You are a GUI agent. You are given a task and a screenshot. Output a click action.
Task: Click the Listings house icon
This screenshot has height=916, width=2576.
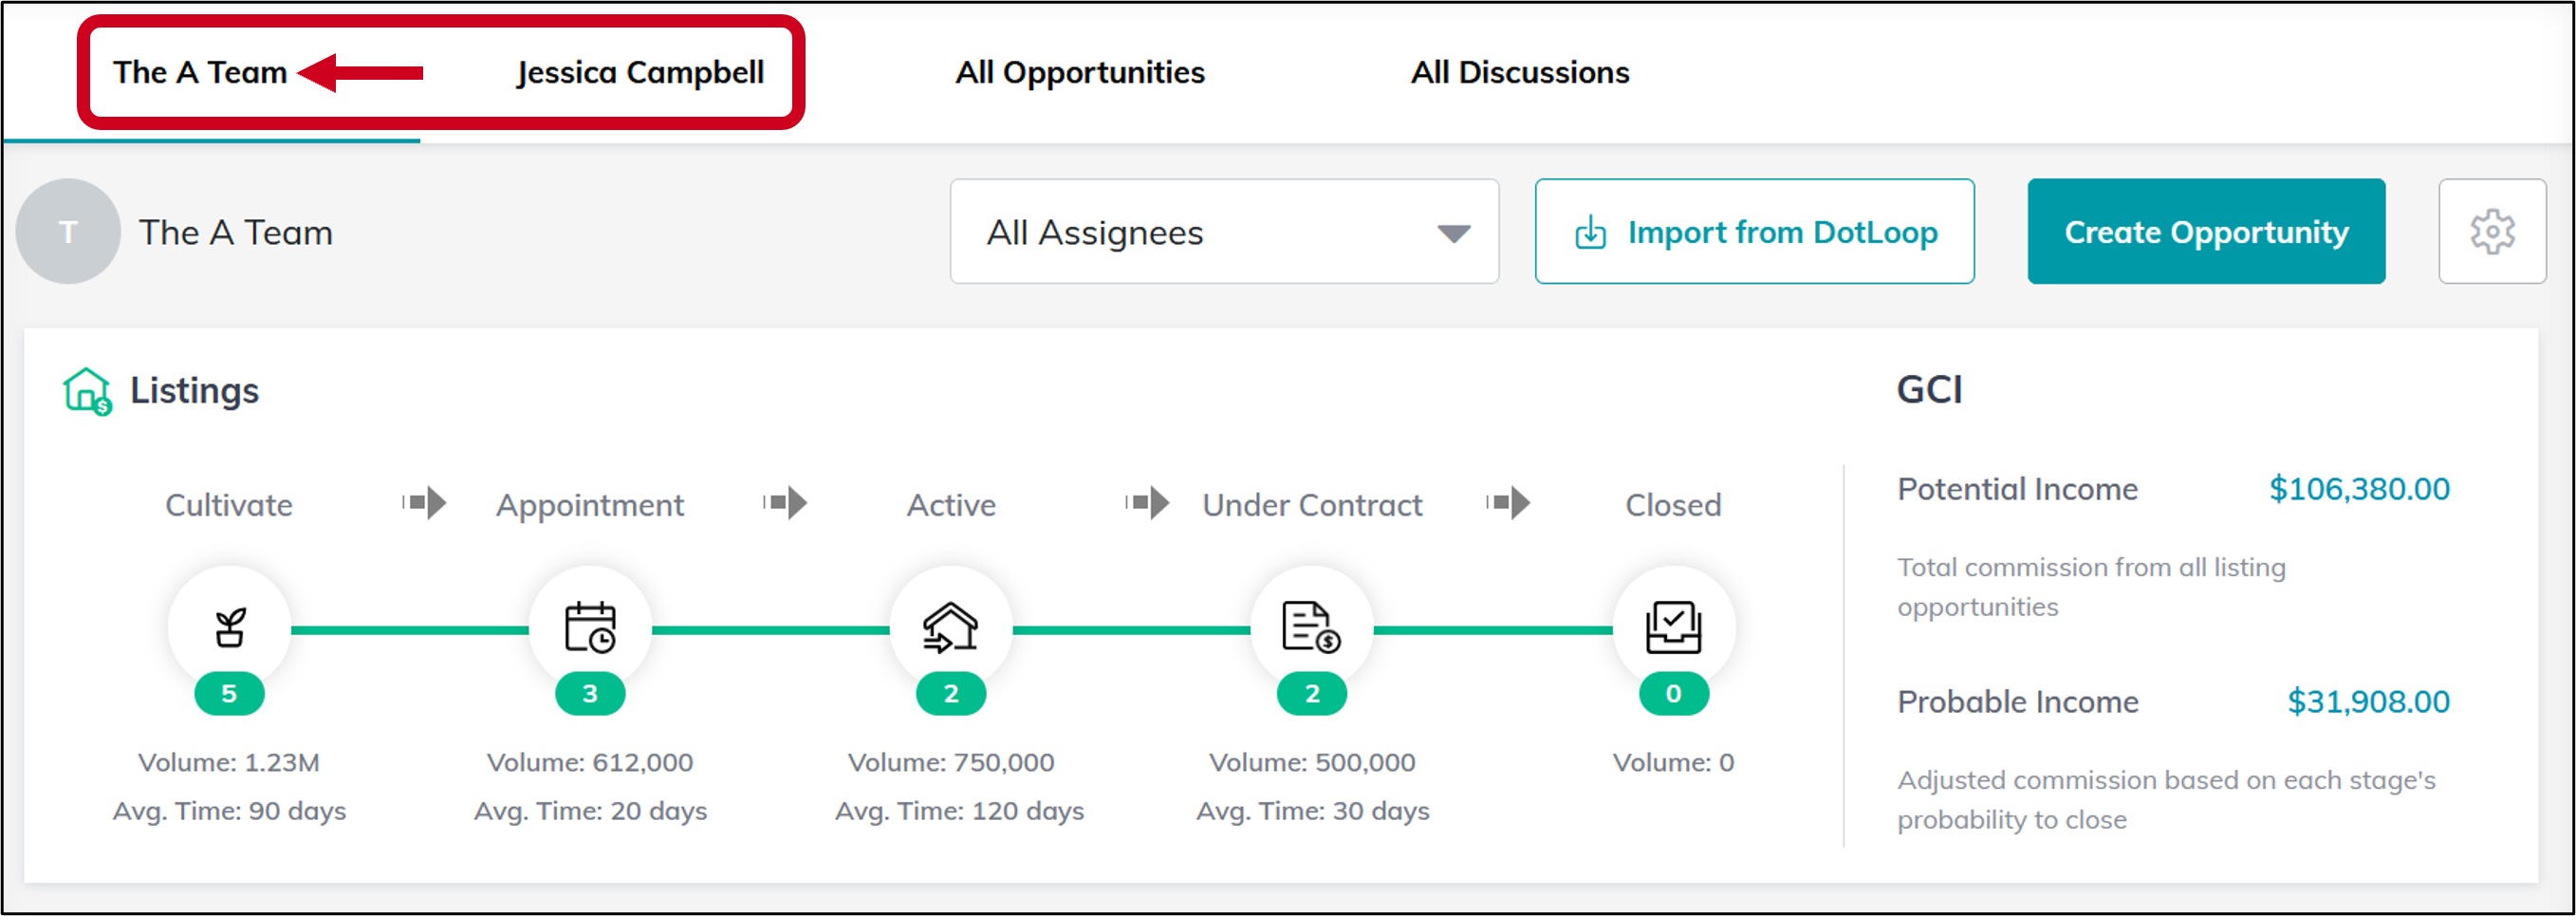[88, 388]
